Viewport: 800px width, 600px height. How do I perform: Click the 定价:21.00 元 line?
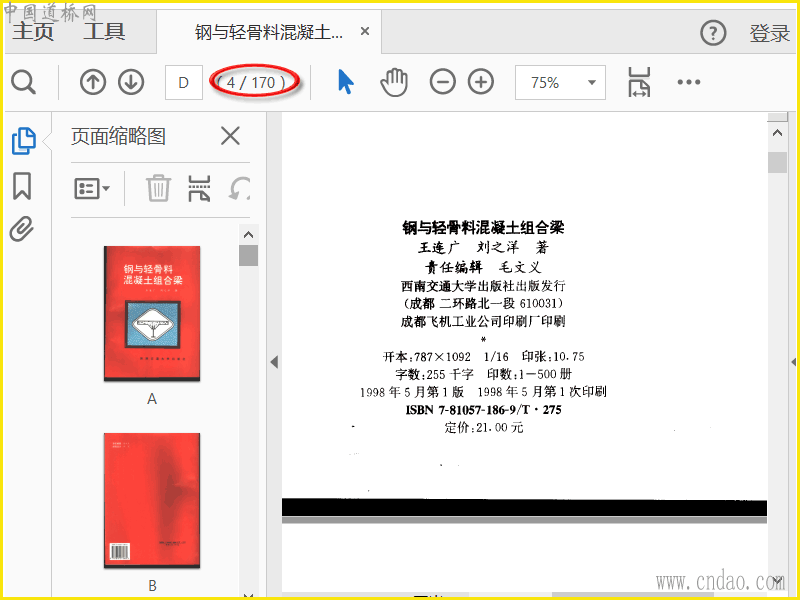pyautogui.click(x=484, y=428)
